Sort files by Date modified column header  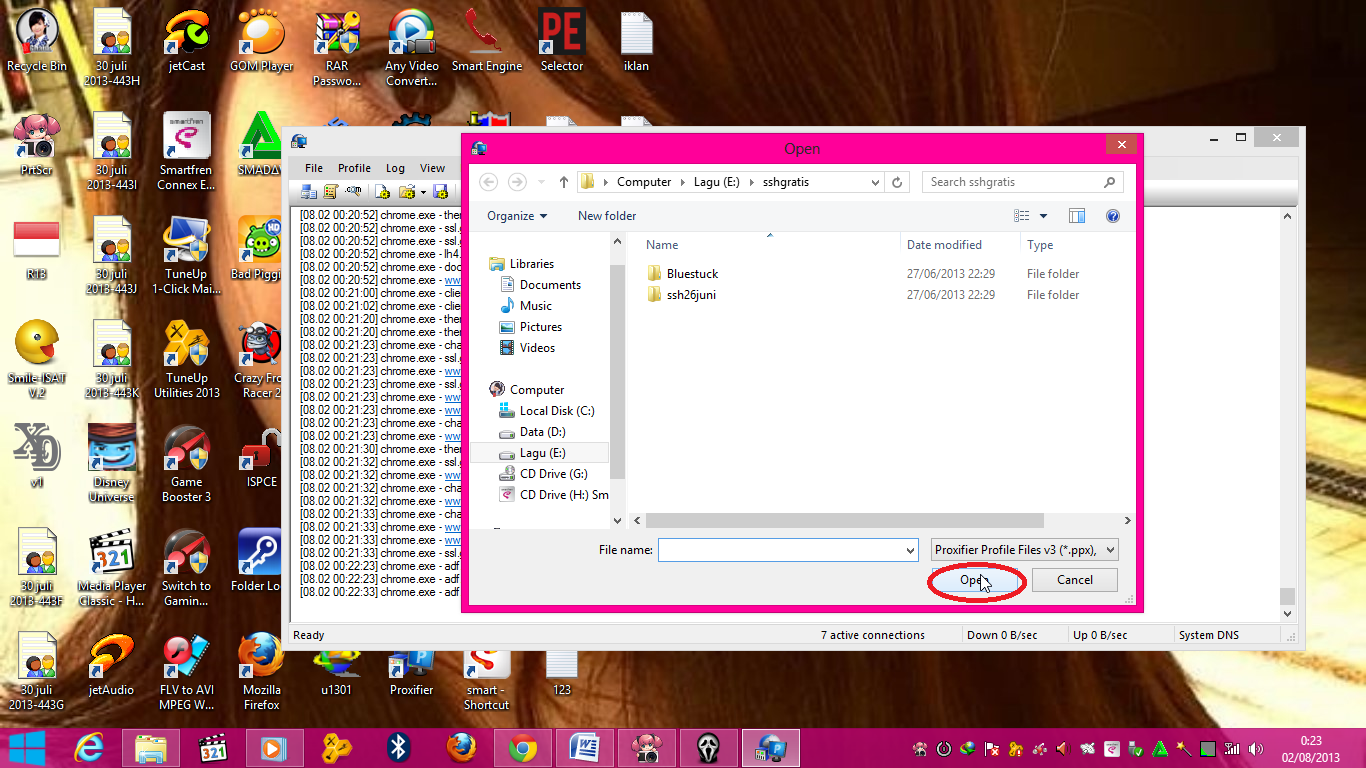pyautogui.click(x=960, y=245)
